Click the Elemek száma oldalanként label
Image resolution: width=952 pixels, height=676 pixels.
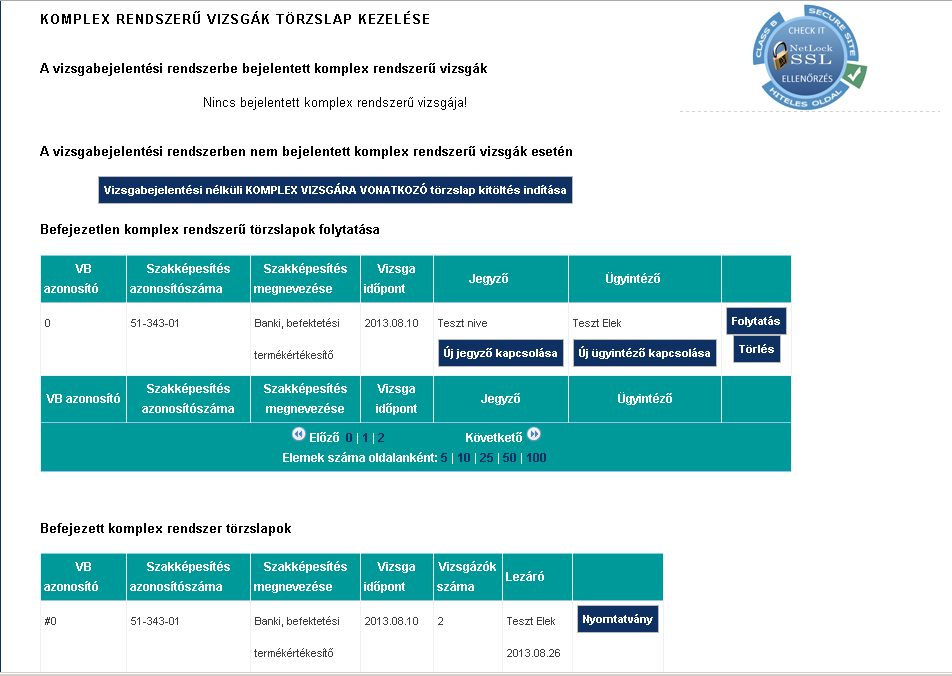[359, 458]
